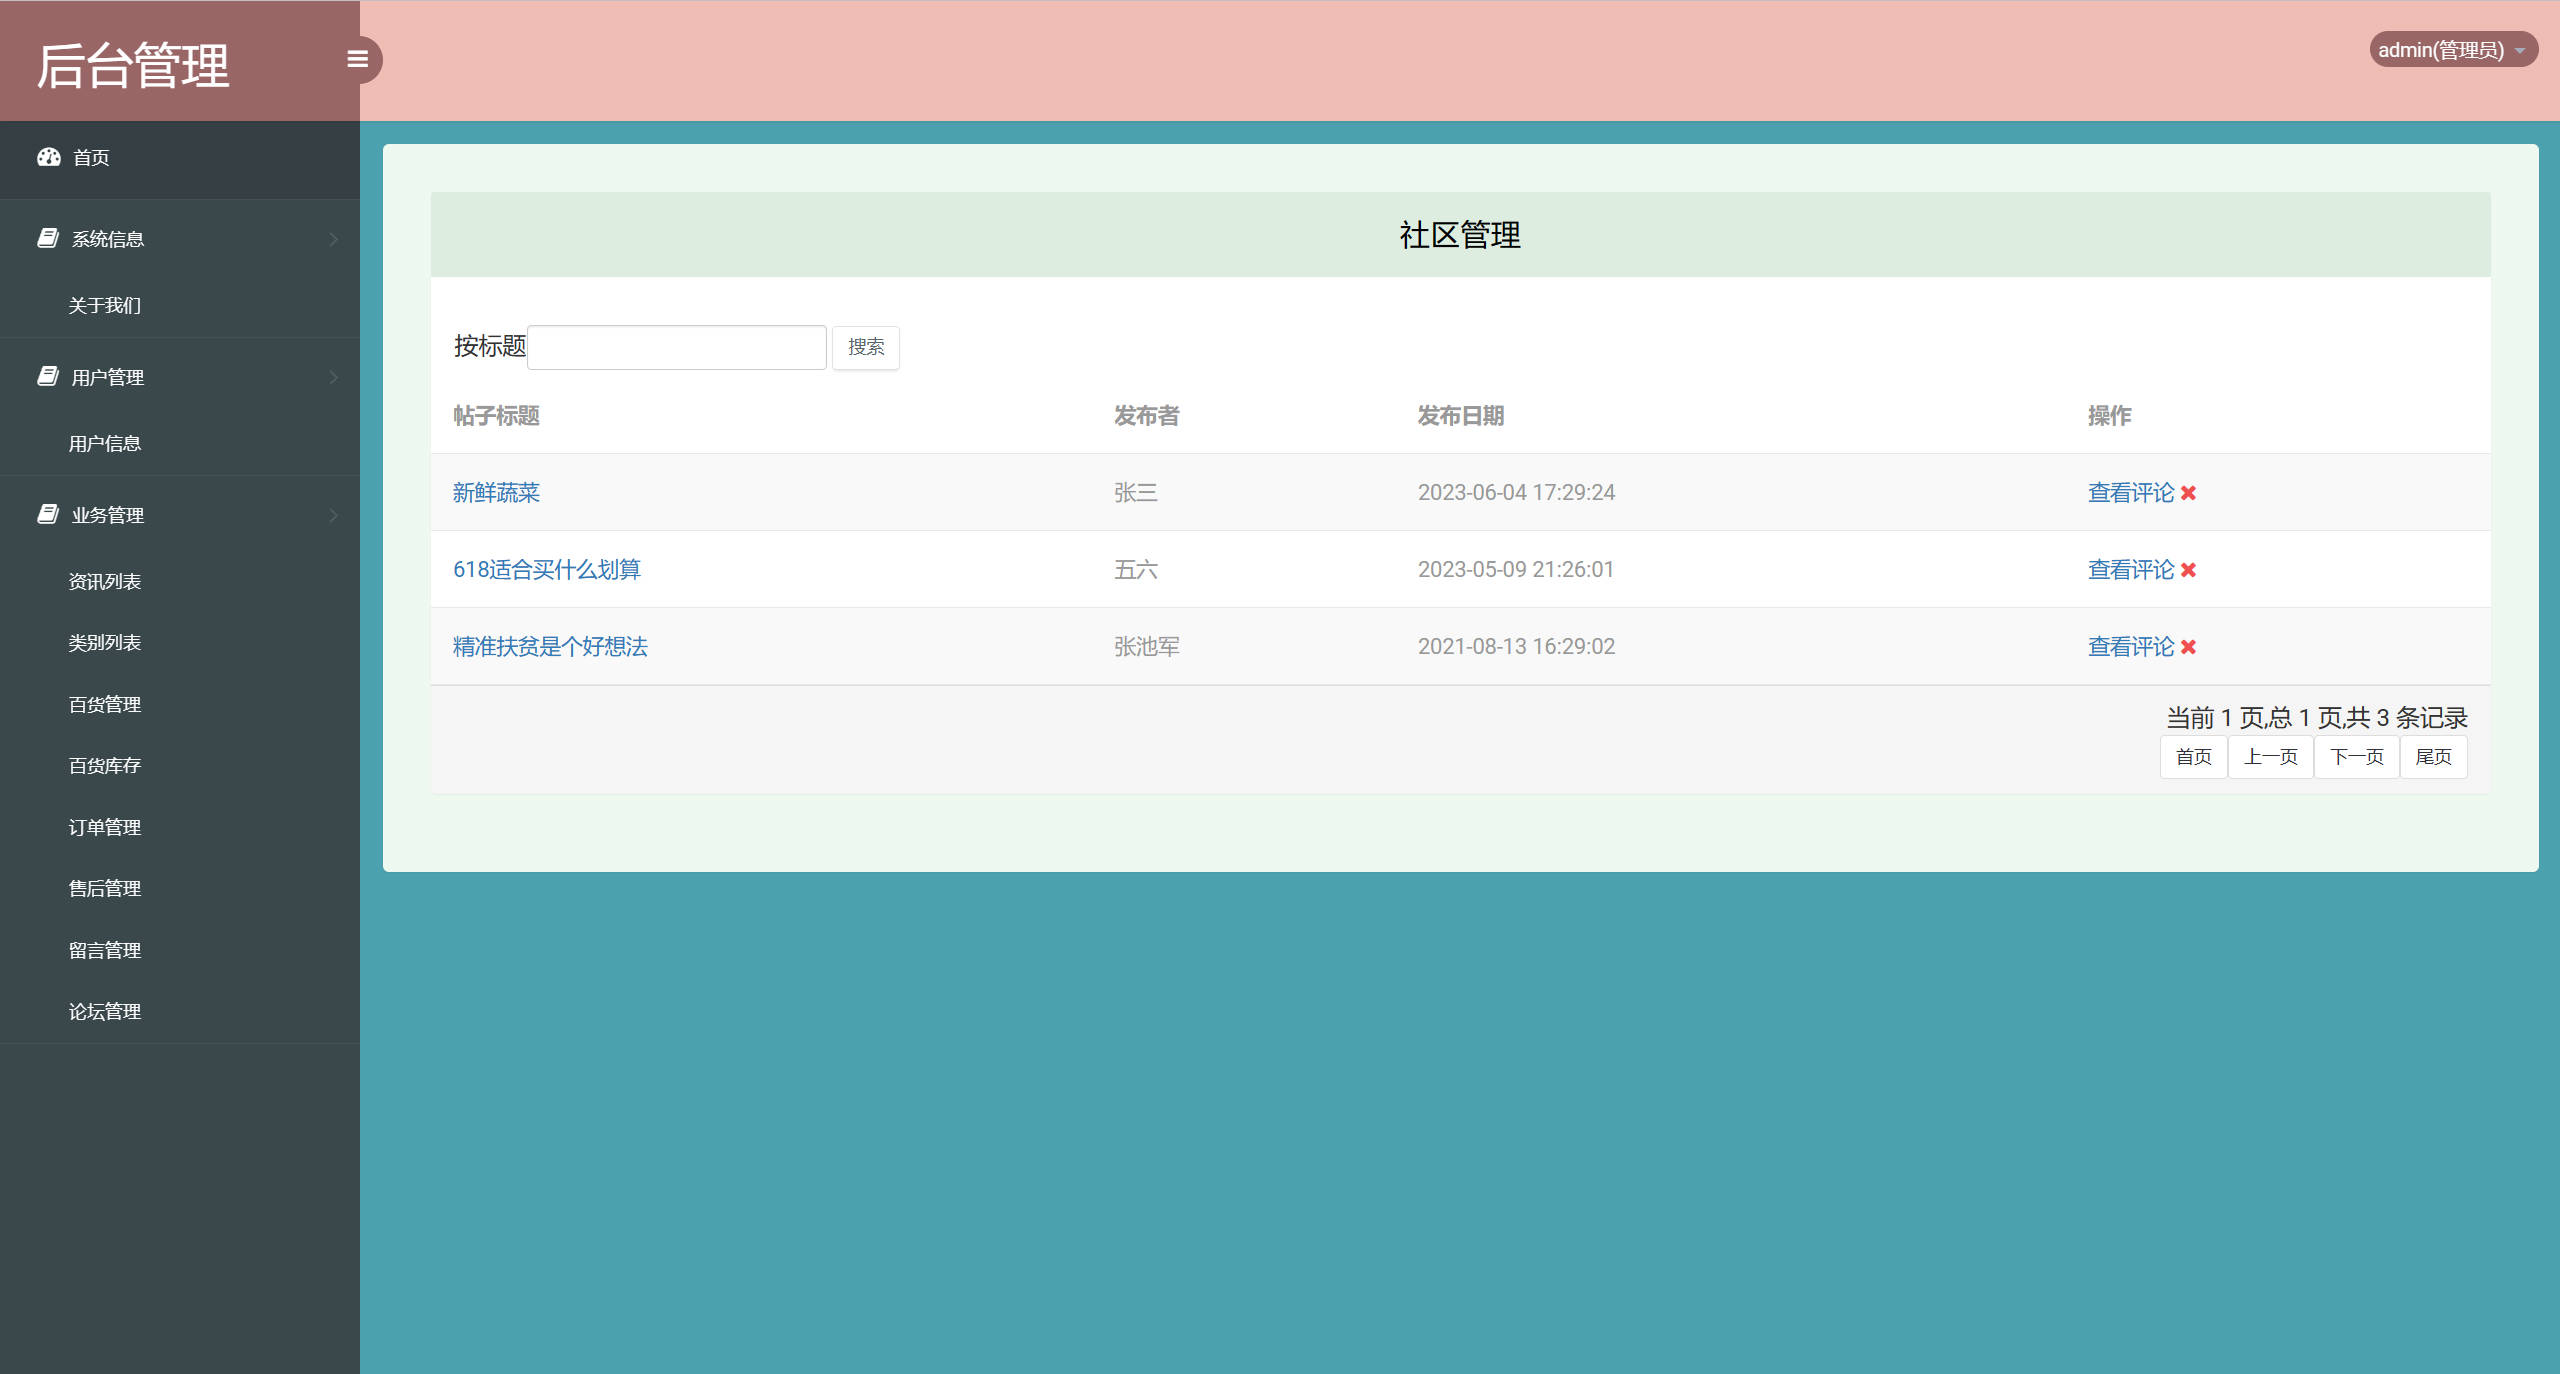Collapse the 系统信息 section chevron

pyautogui.click(x=334, y=239)
